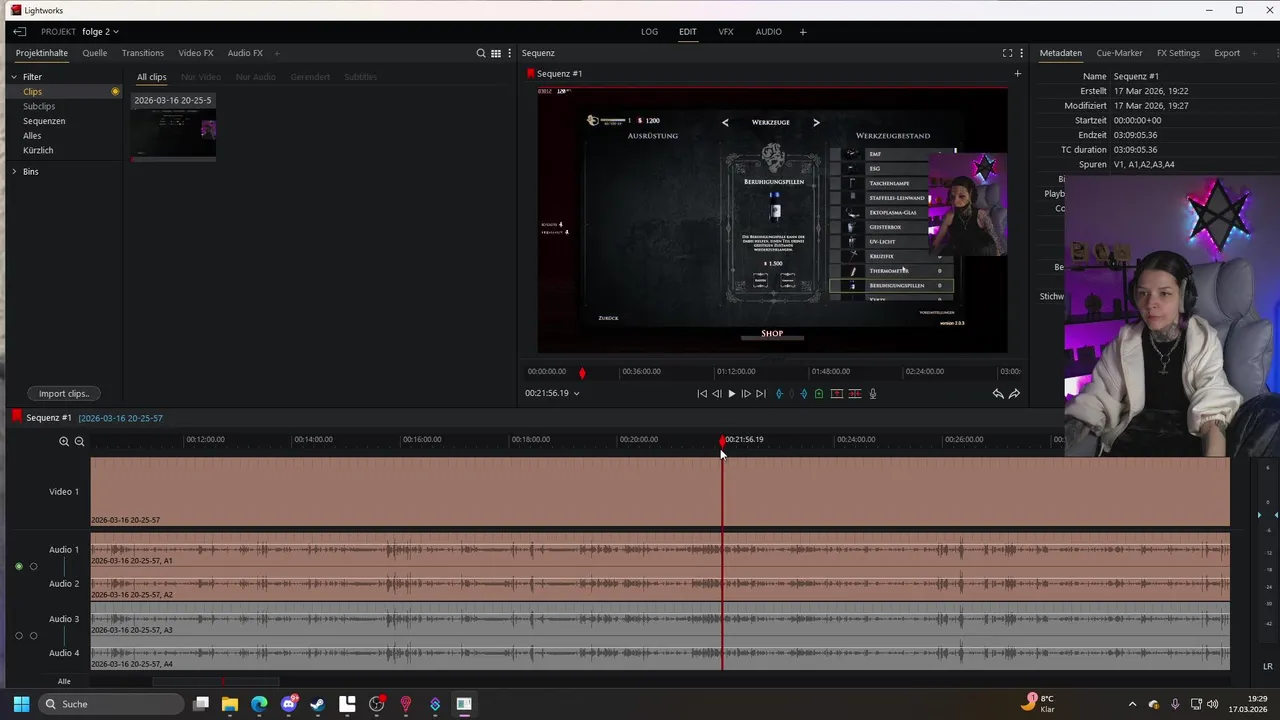1280x720 pixels.
Task: Open File Explorer from the taskbar
Action: 230,704
